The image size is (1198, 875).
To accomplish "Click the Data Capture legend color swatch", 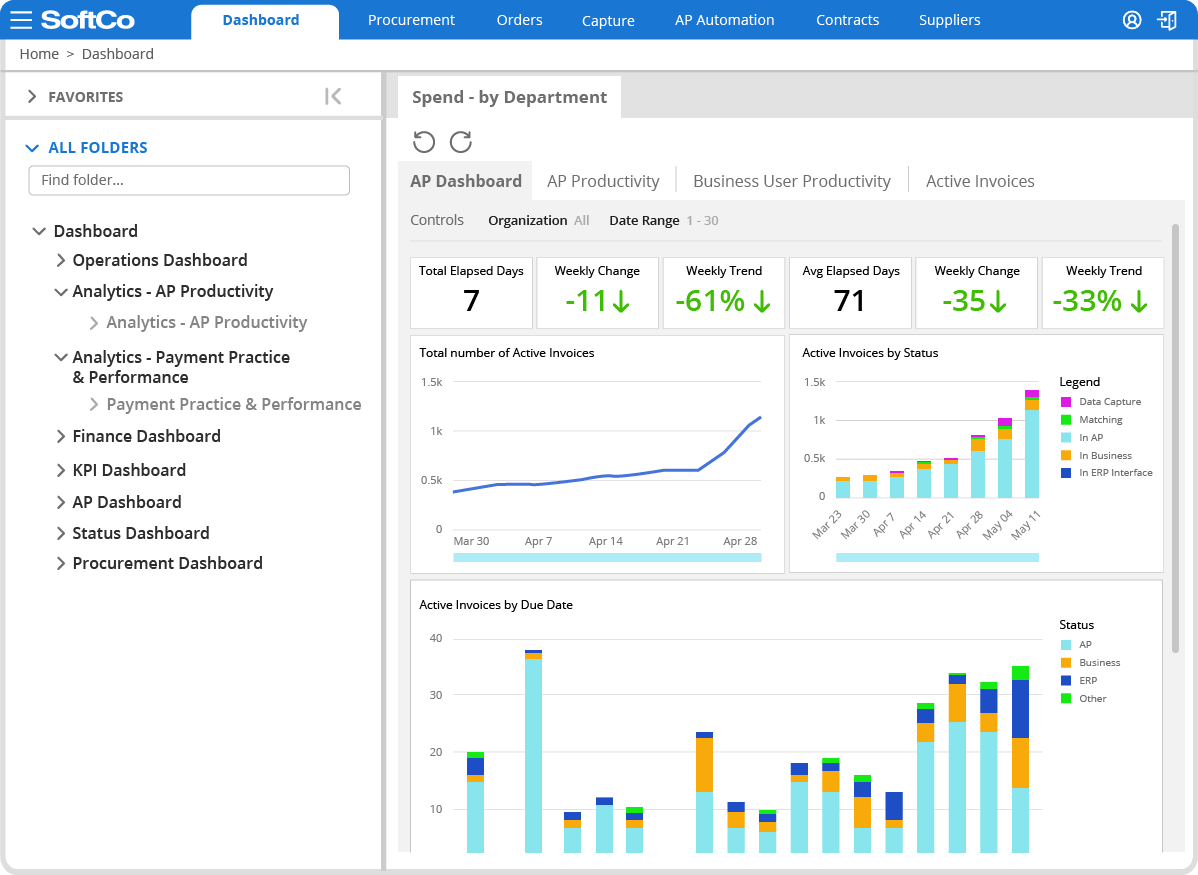I will click(1065, 402).
